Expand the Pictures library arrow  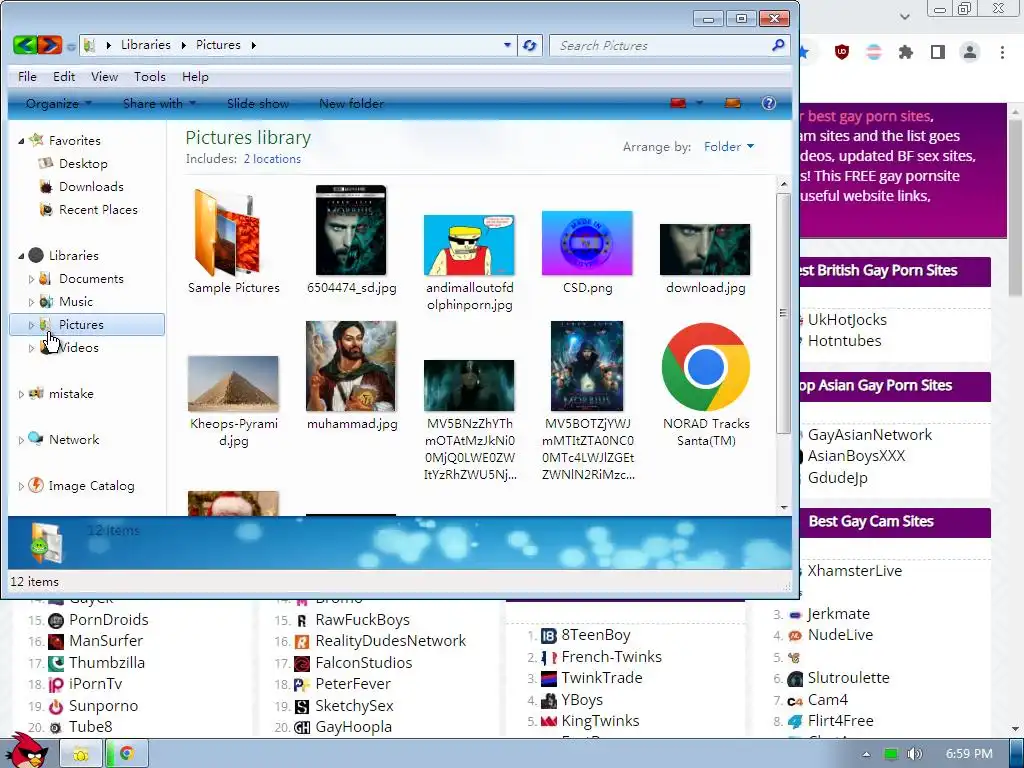pyautogui.click(x=31, y=325)
